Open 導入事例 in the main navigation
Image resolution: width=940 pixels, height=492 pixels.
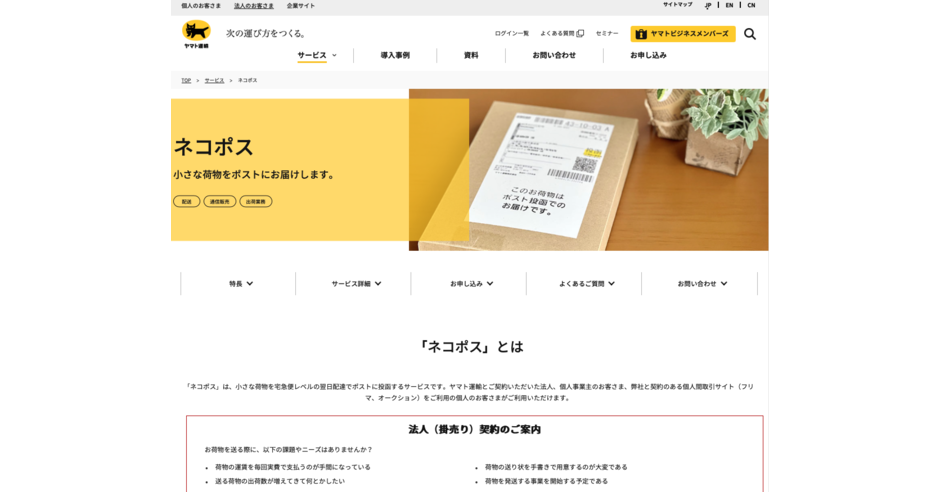[395, 55]
